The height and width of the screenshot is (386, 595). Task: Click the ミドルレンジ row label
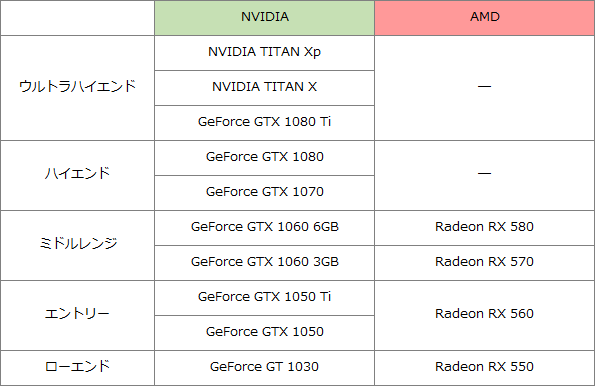pos(77,246)
